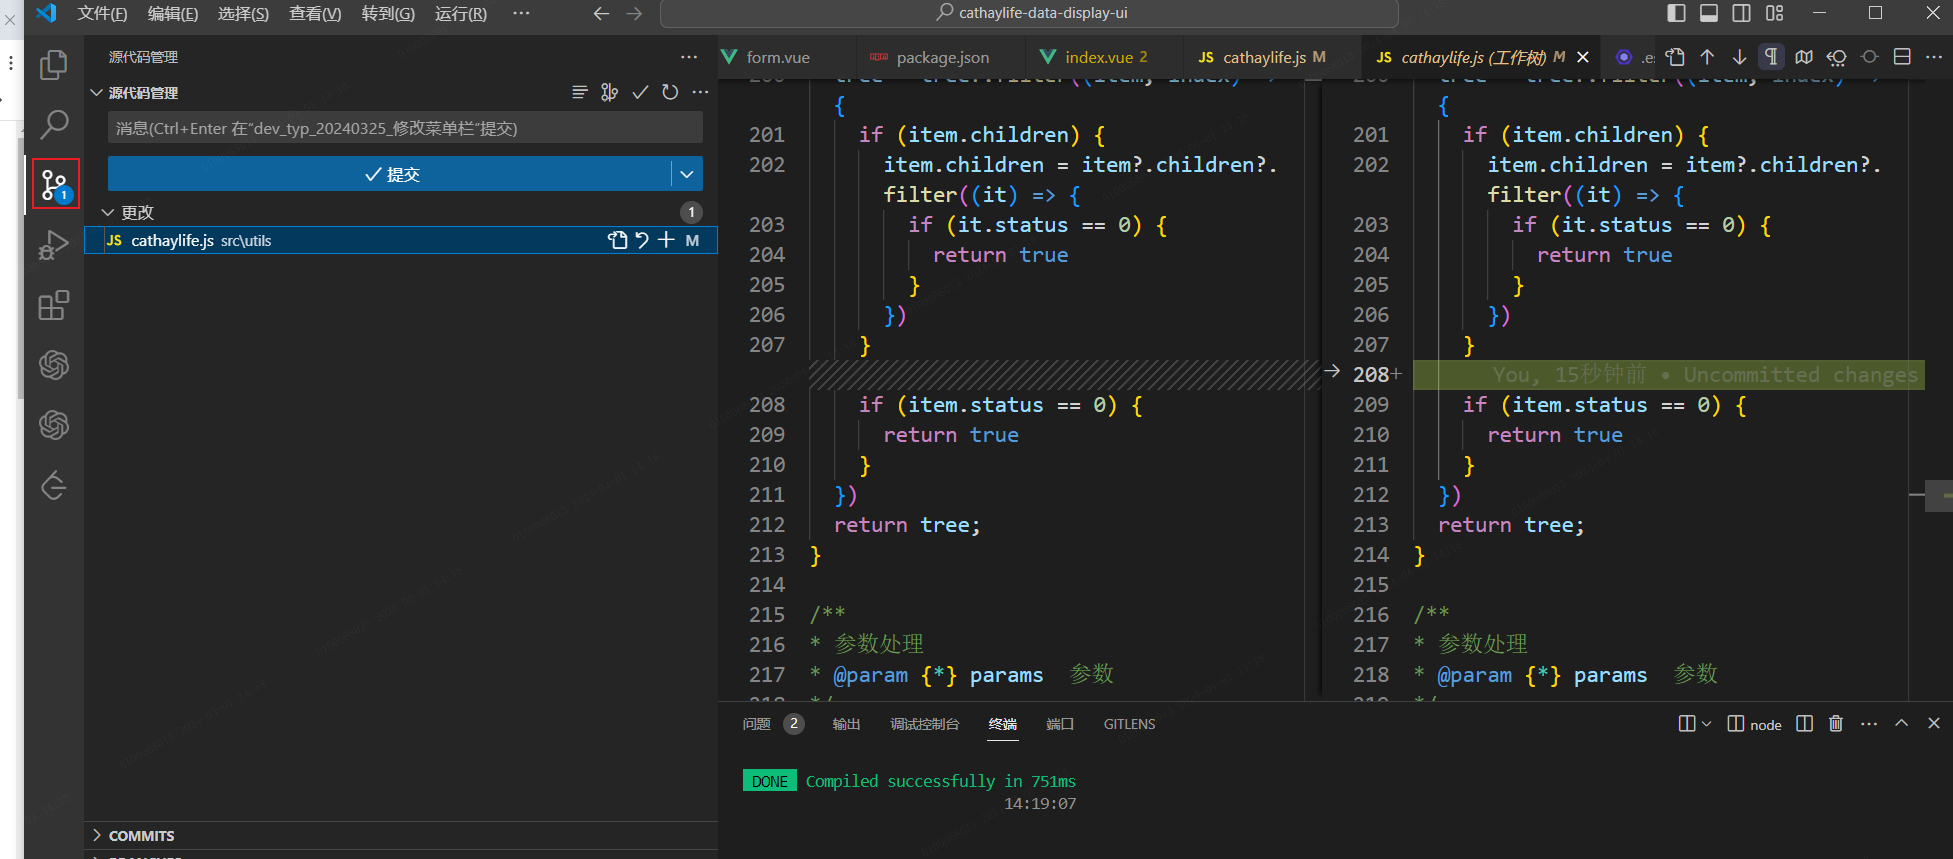This screenshot has height=859, width=1953.
Task: Stage changes of cathaylife.js with plus icon
Action: tap(666, 240)
